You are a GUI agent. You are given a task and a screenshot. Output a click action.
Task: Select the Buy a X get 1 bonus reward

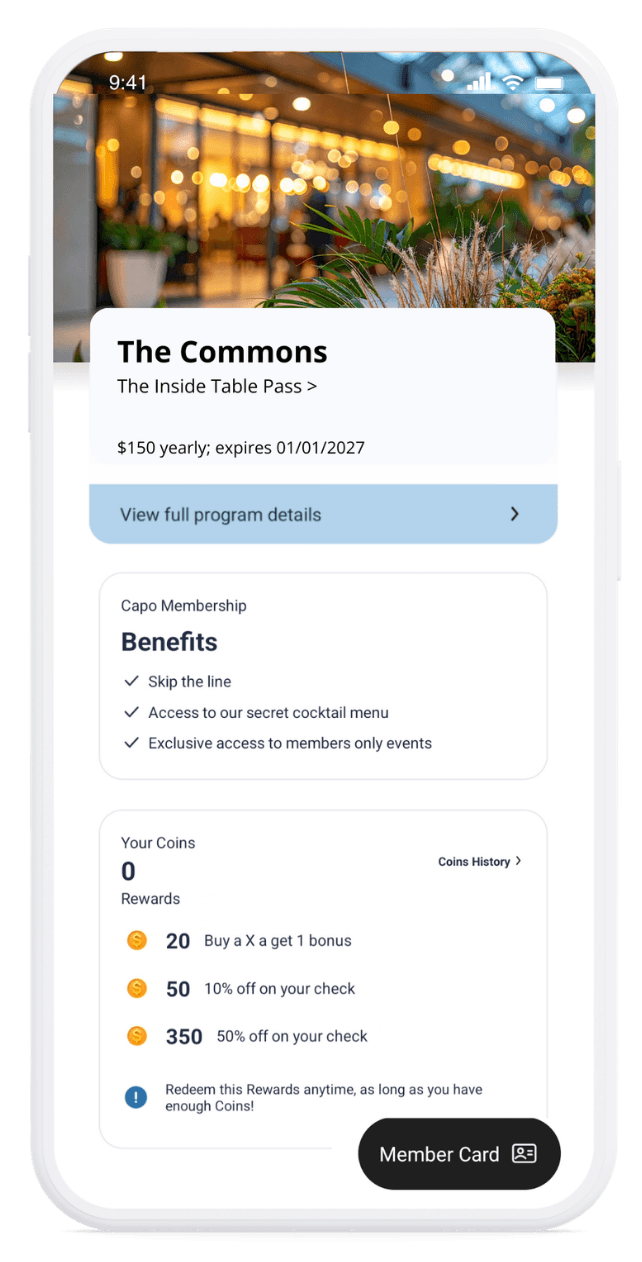point(277,940)
